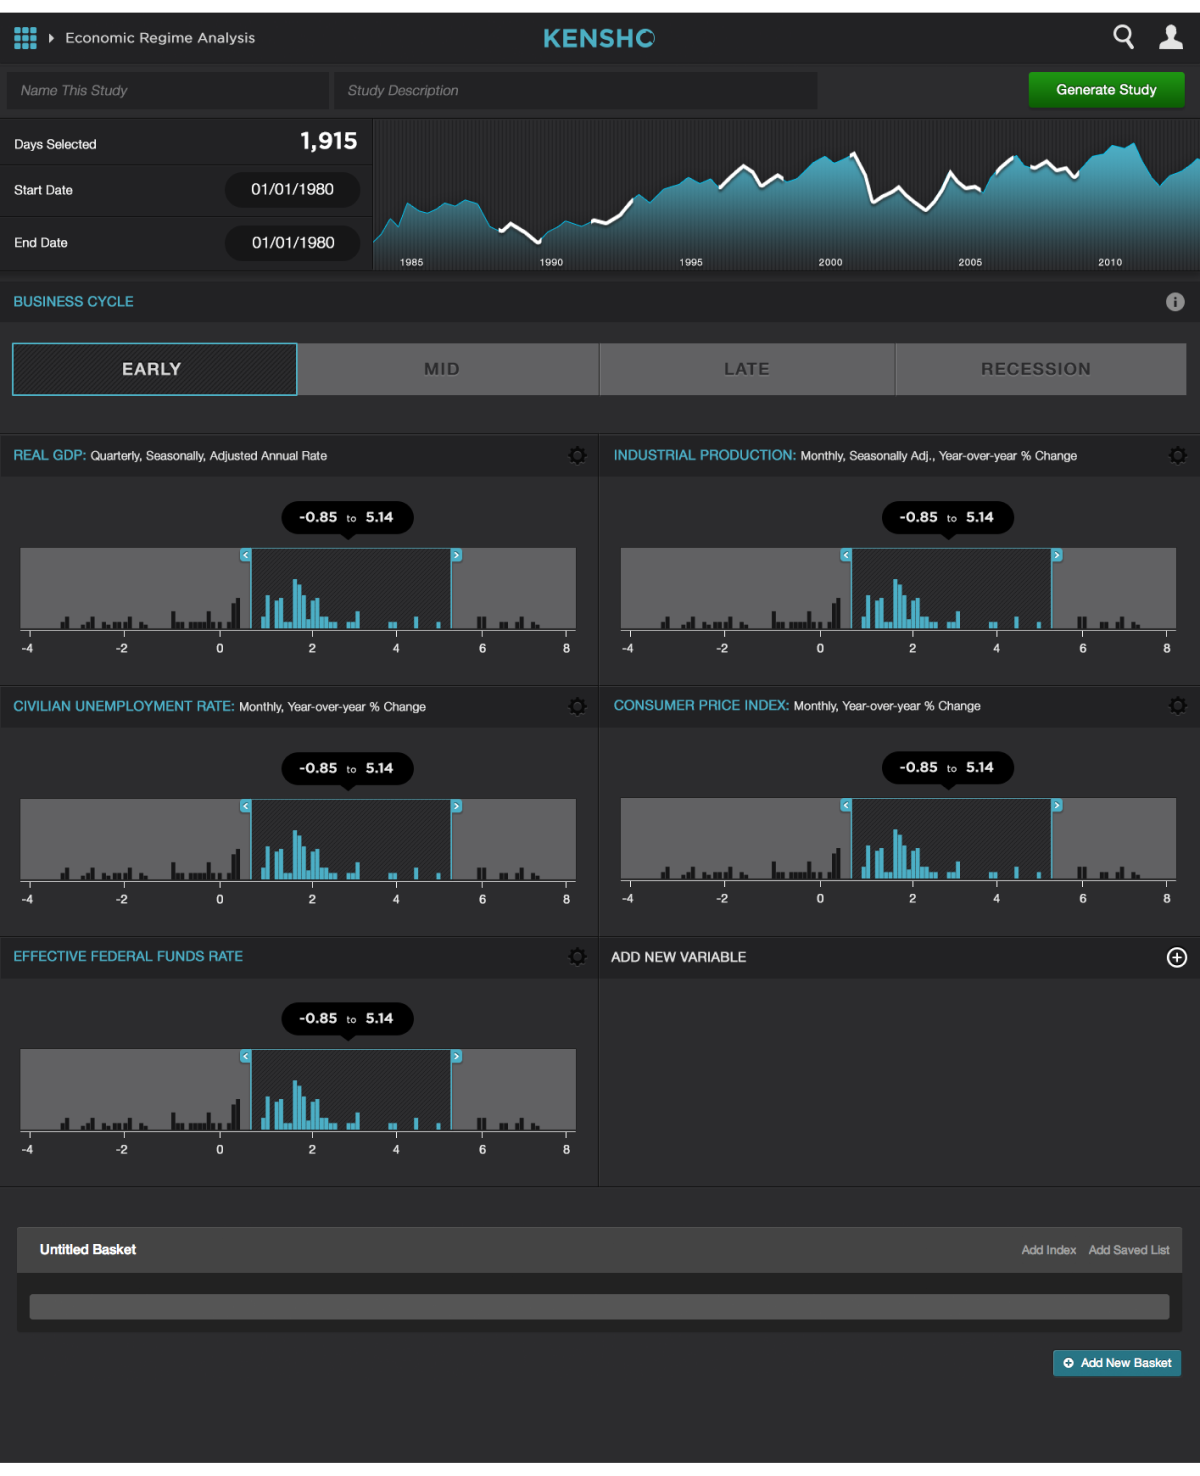Click the Real GDP right range handle
Screen dimensions: 1200x1476
tap(456, 555)
